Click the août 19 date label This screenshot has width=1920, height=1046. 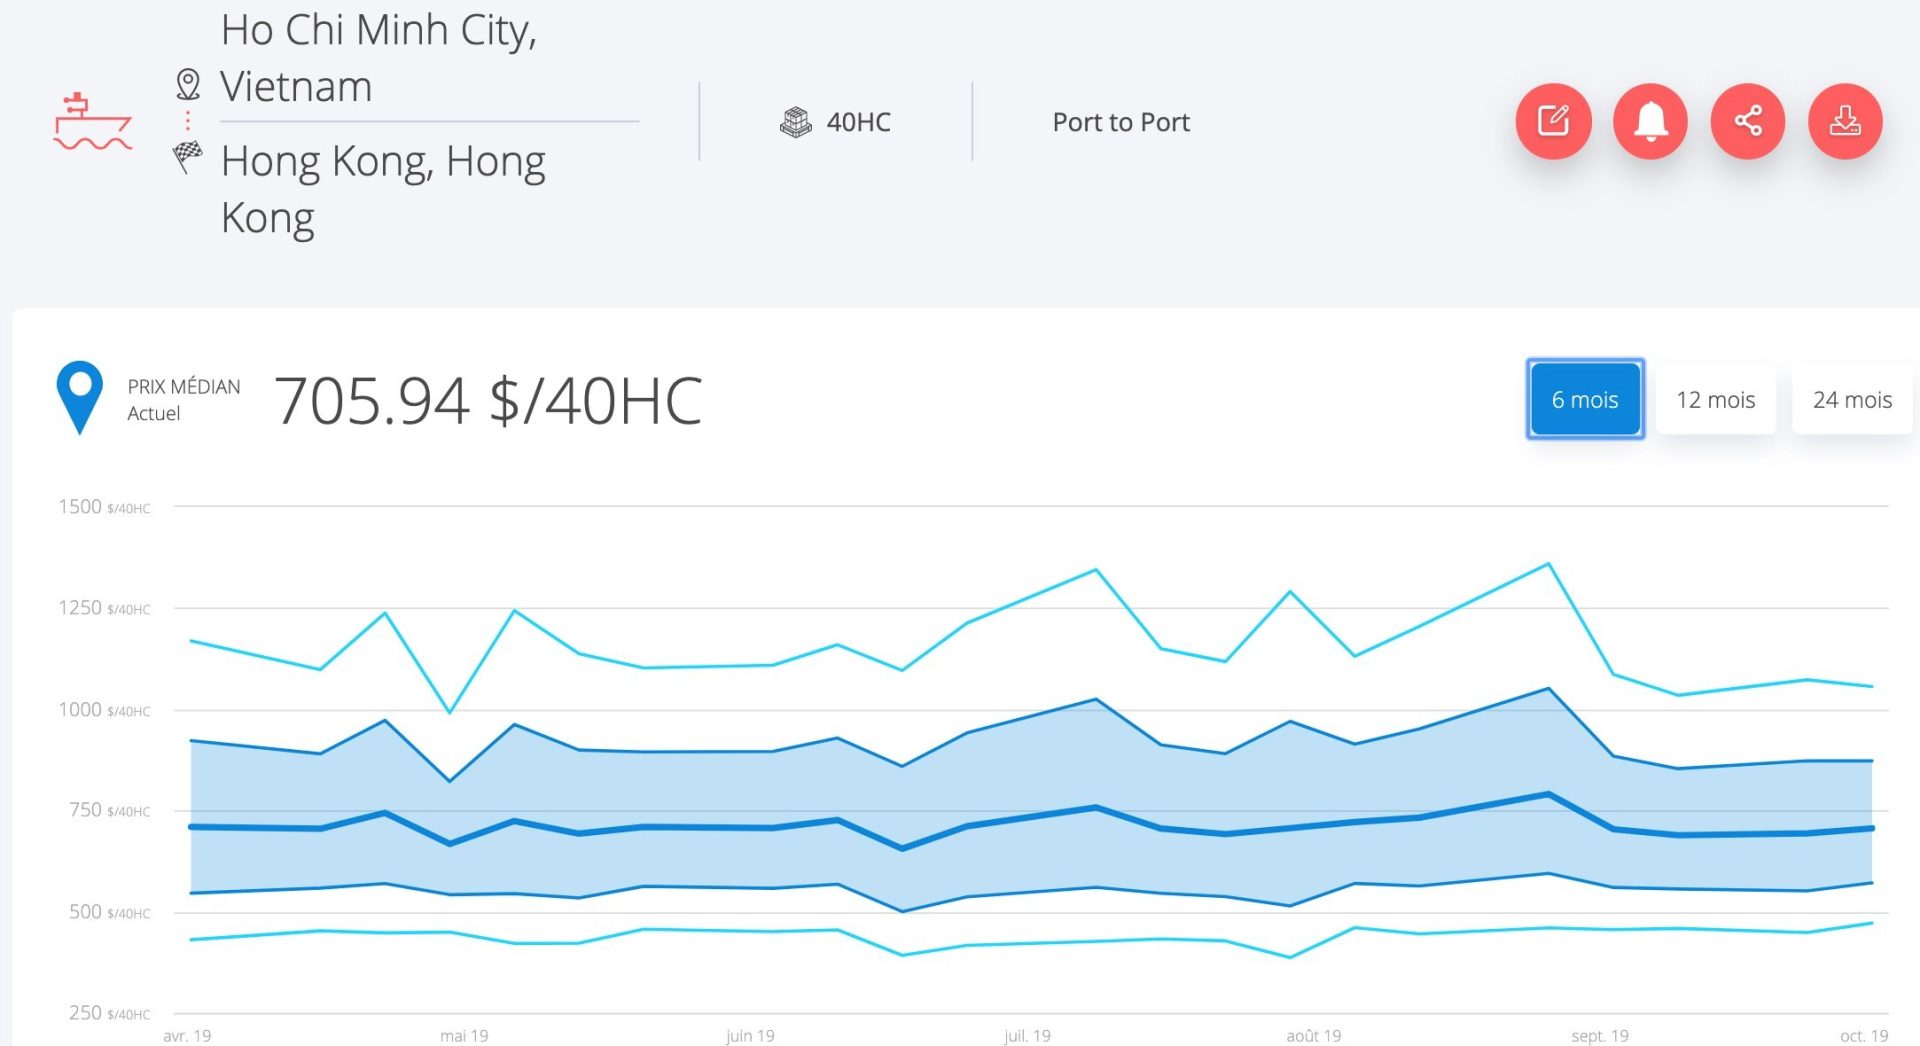[x=1313, y=1036]
